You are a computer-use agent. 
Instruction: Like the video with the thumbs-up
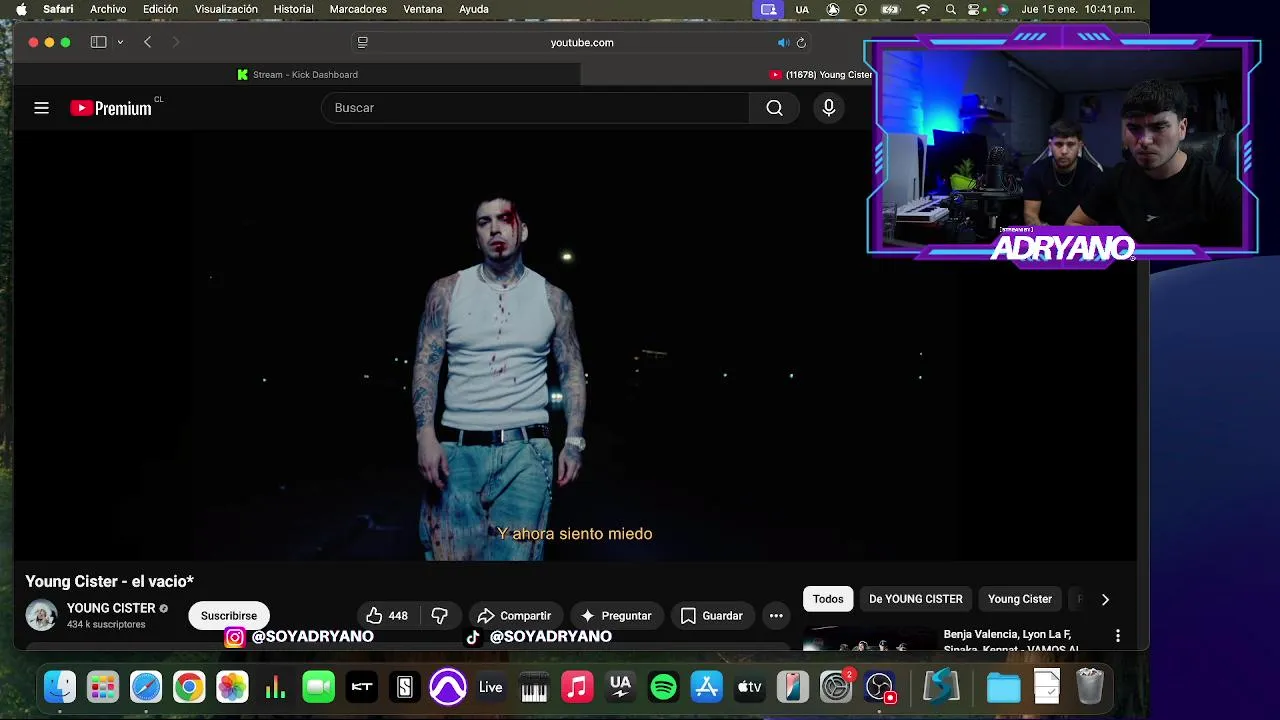pyautogui.click(x=386, y=616)
